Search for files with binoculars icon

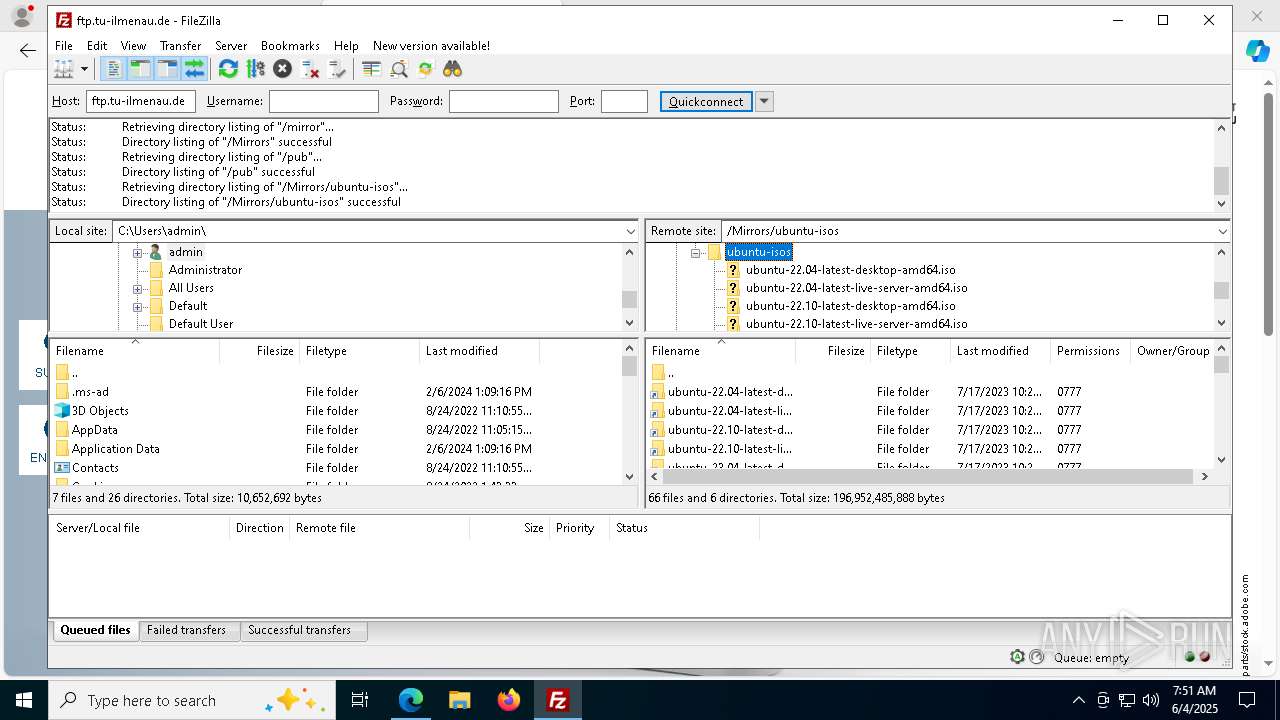453,69
